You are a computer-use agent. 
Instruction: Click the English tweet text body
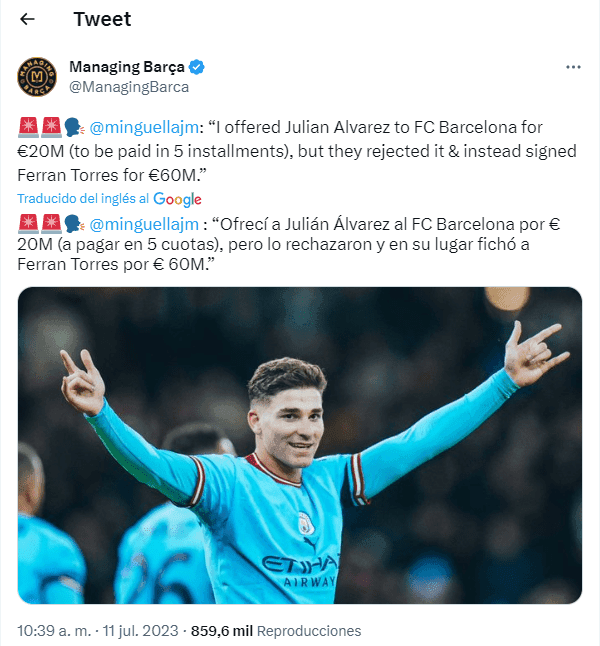click(297, 151)
